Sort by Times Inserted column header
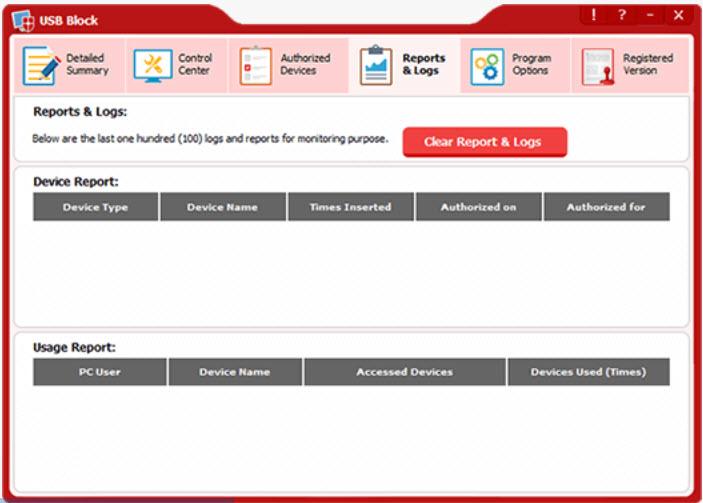Image resolution: width=703 pixels, height=503 pixels. 351,207
